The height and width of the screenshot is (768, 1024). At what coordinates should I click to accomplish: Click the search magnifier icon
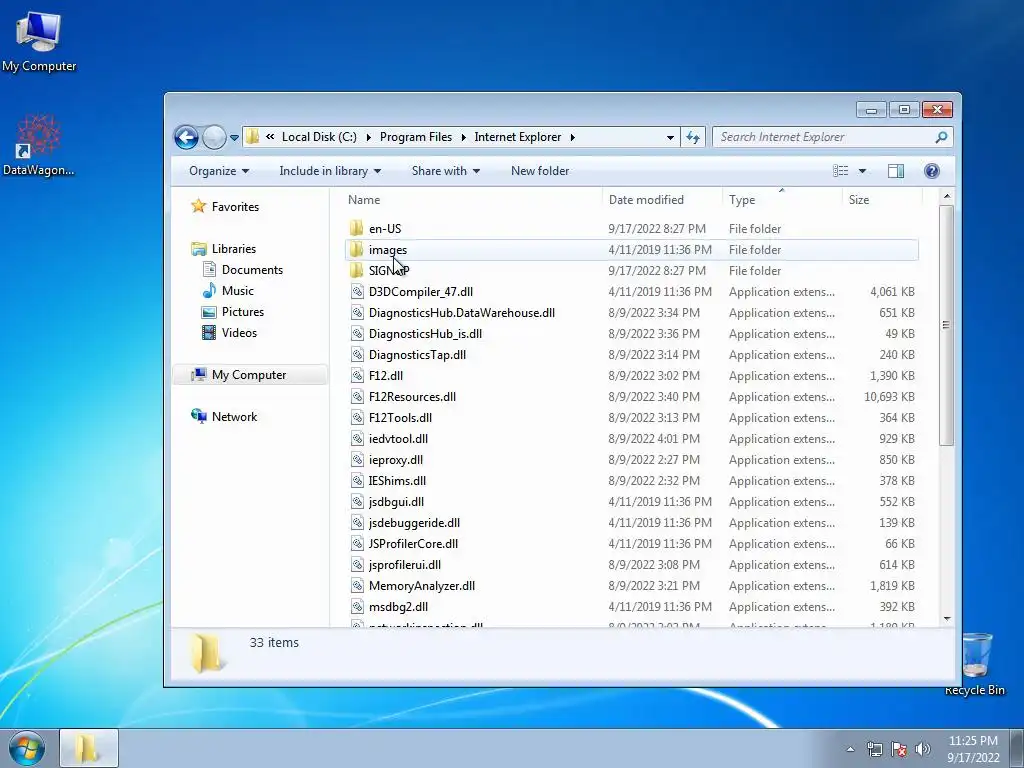tap(941, 137)
